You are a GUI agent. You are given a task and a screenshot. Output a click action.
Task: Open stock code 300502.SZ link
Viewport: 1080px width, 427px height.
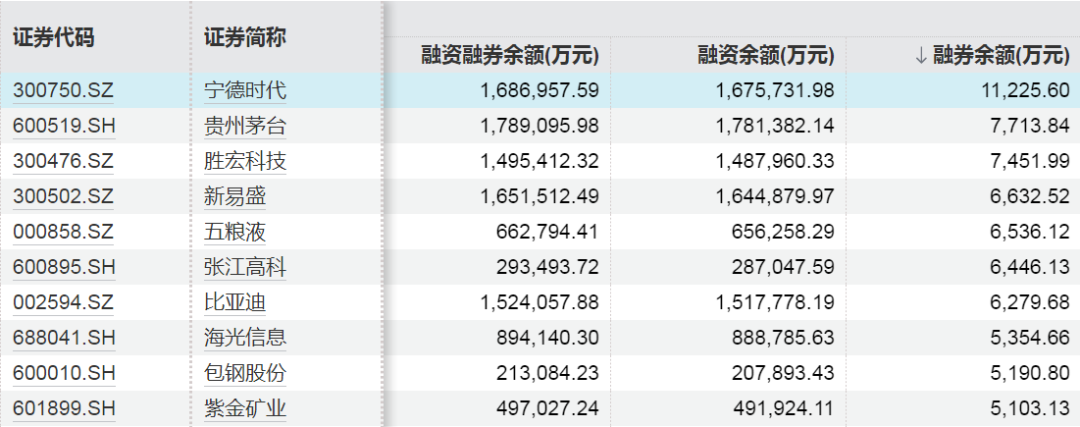[x=63, y=197]
